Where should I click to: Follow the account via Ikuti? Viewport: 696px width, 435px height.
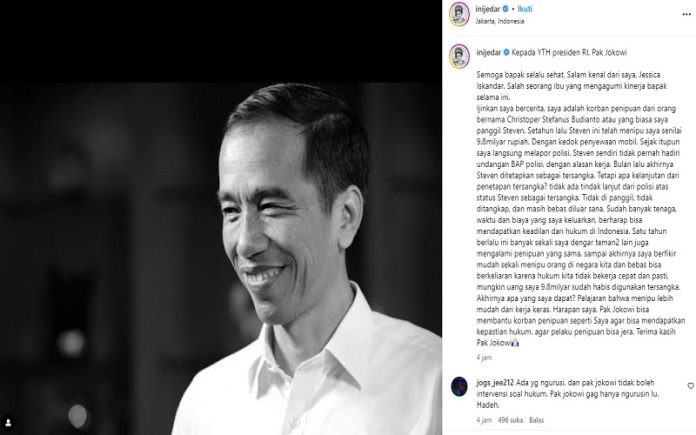525,9
